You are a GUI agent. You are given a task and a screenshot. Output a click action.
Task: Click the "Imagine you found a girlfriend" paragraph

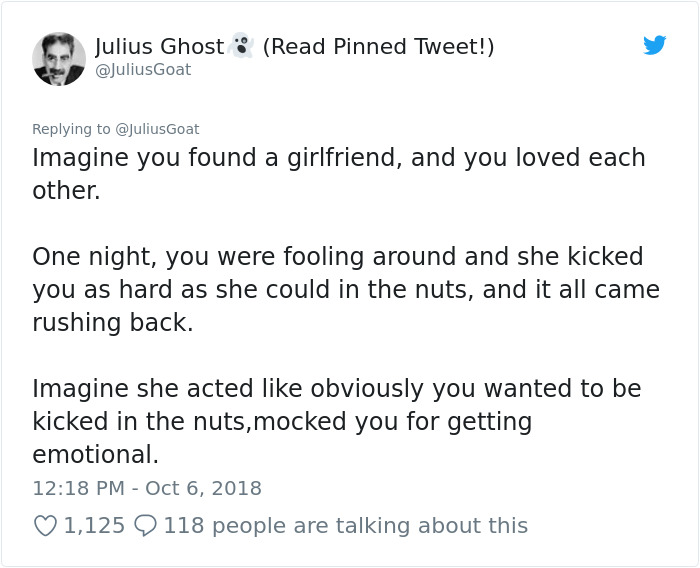[x=338, y=158]
